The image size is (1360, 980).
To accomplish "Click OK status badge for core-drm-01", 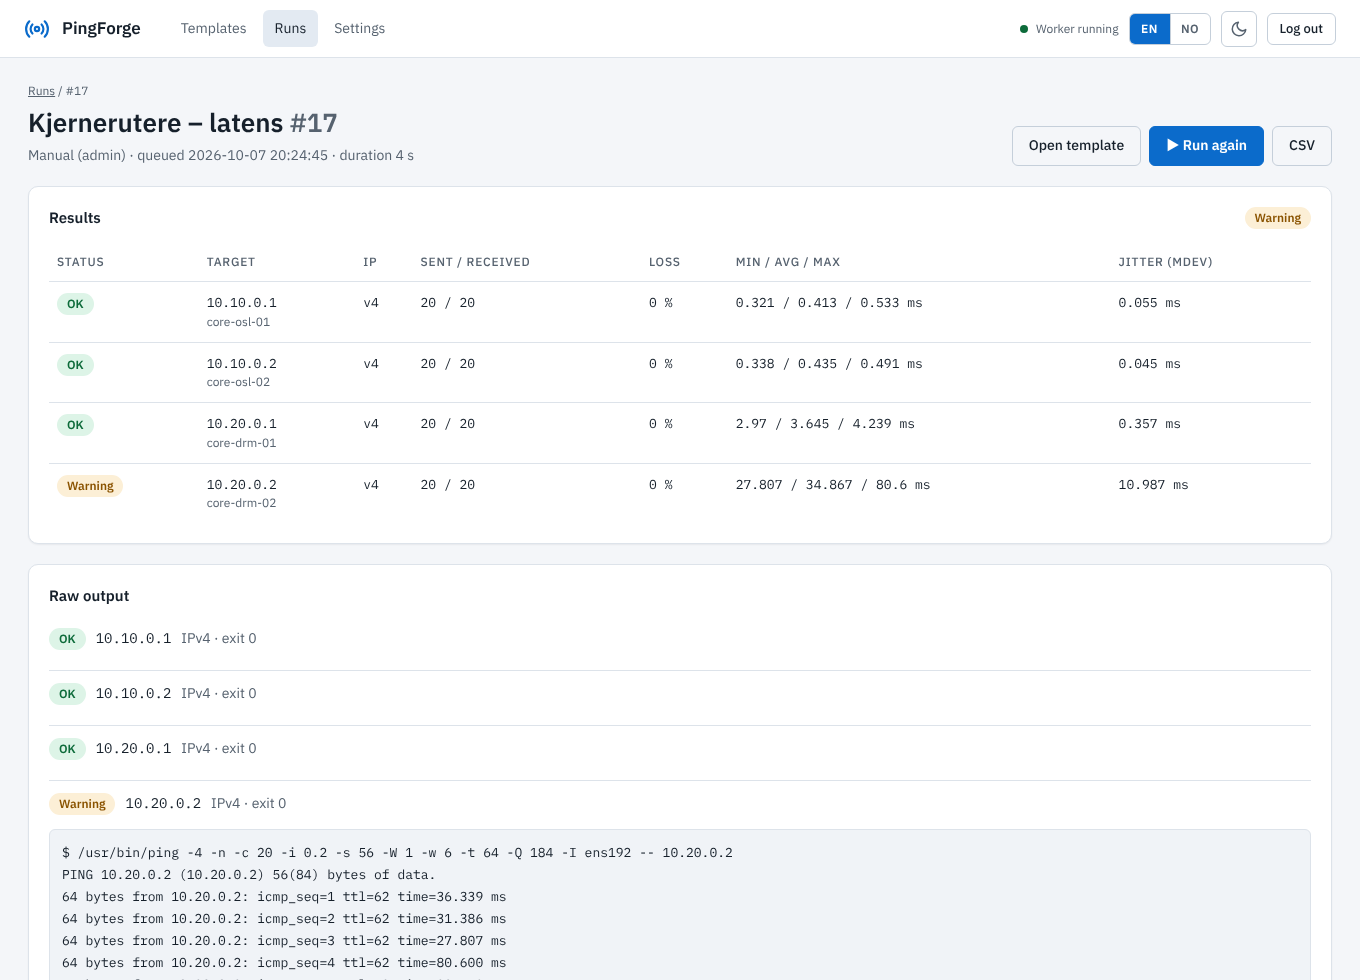I will click(75, 425).
